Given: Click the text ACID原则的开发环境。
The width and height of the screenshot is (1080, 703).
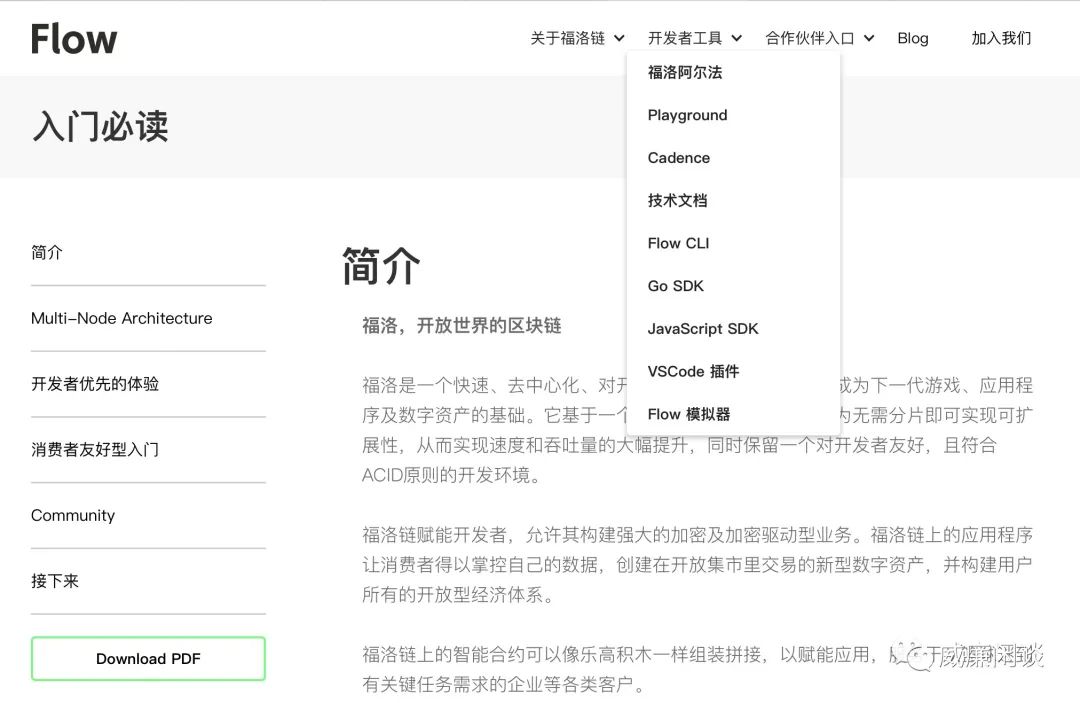Looking at the screenshot, I should (451, 475).
